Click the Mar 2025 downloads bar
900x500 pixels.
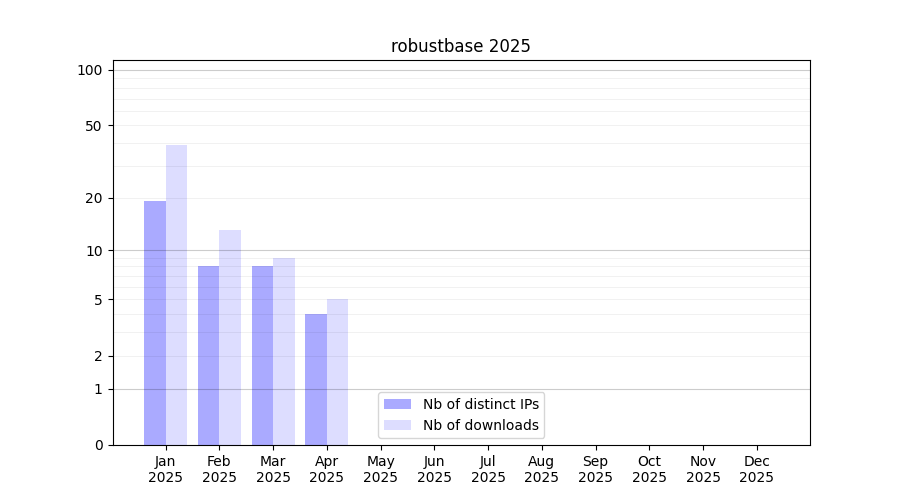(284, 351)
